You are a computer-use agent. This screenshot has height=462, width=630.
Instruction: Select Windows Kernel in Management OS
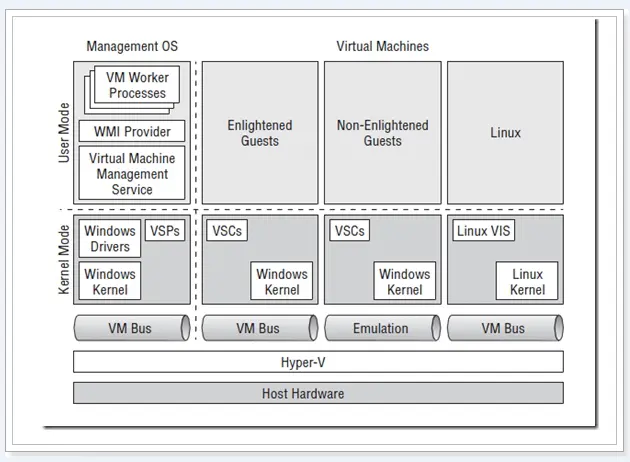(110, 281)
